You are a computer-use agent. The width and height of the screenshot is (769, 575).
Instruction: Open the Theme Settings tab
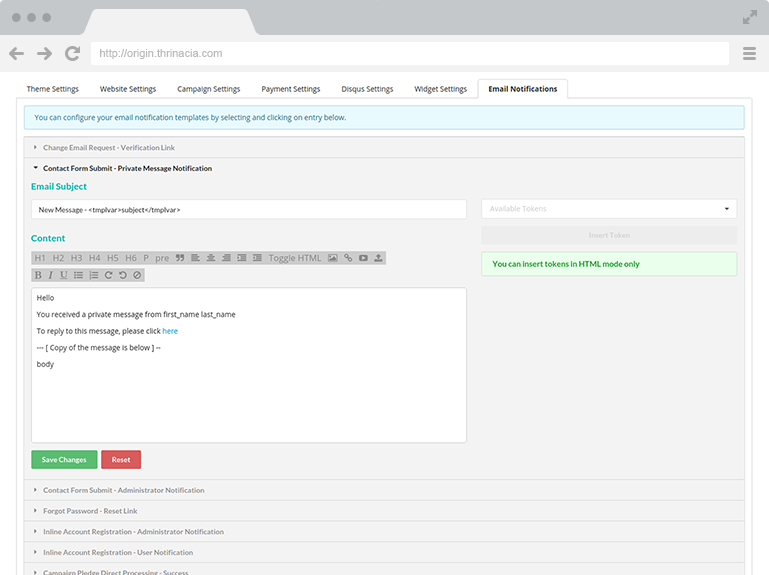pos(52,89)
